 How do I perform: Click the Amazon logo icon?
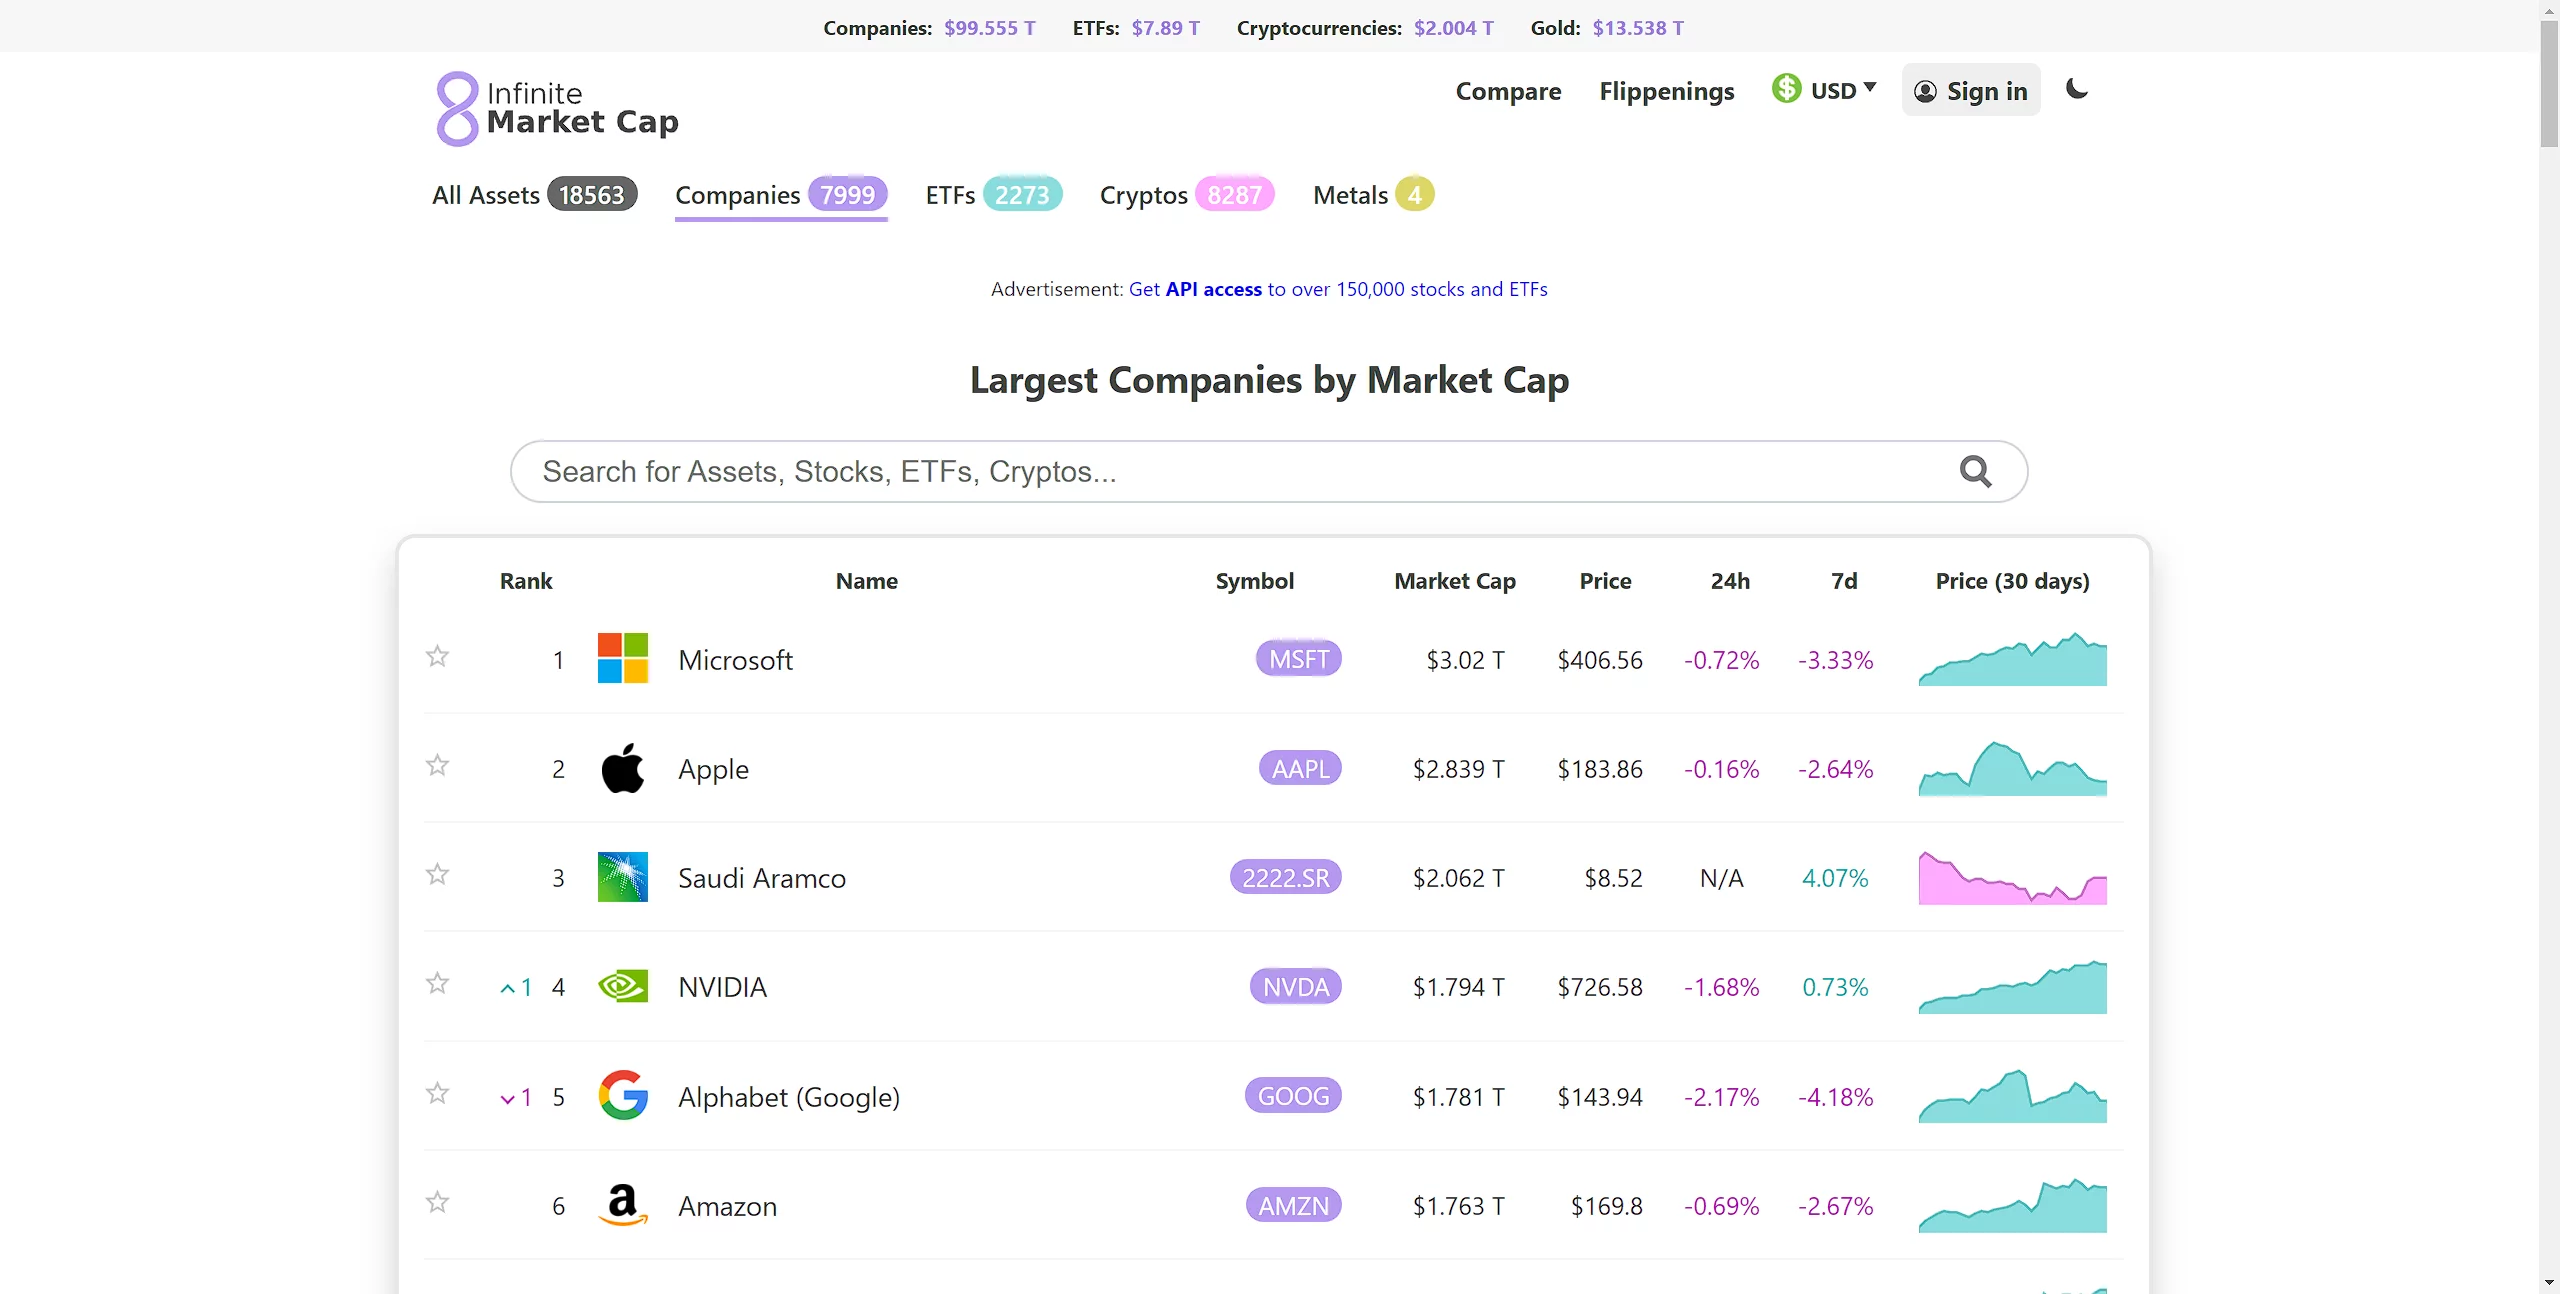622,1205
